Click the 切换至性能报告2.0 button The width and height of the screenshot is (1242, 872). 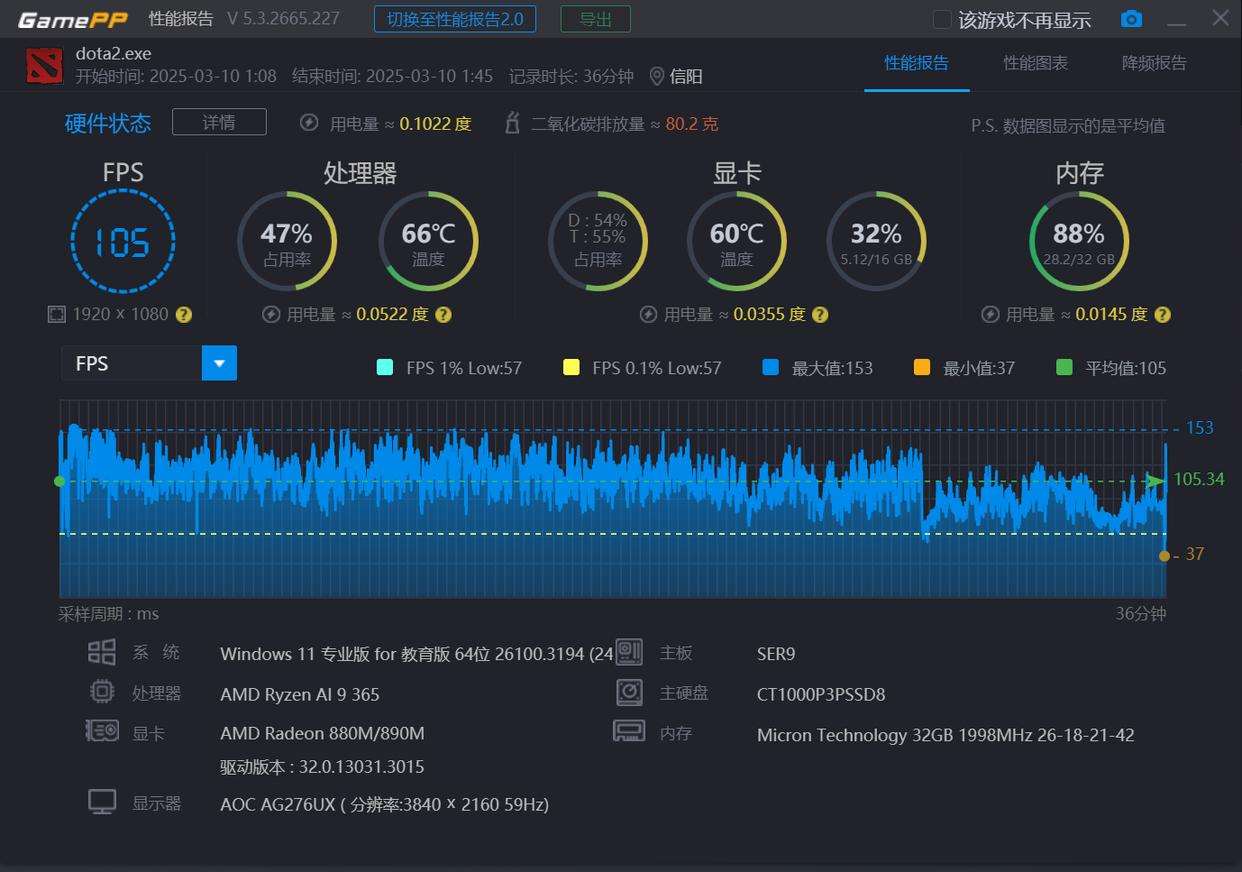coord(455,19)
